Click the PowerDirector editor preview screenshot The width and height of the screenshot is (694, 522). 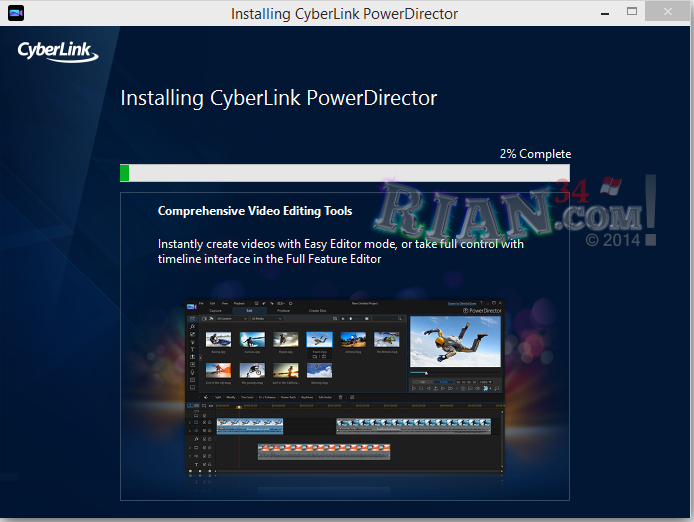click(344, 387)
